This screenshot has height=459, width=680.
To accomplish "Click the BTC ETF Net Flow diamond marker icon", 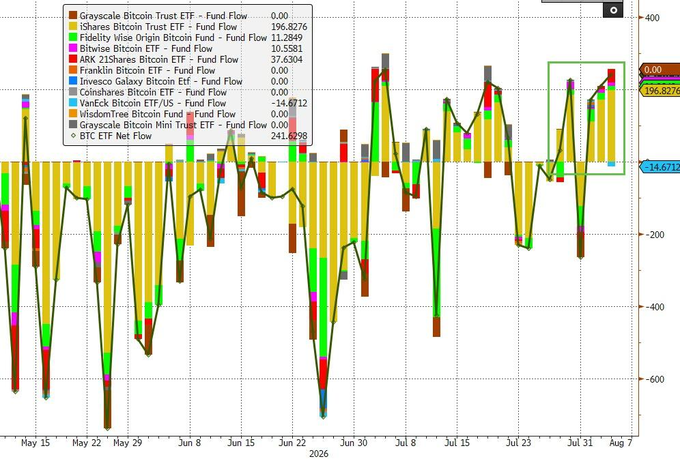I will 73,136.
